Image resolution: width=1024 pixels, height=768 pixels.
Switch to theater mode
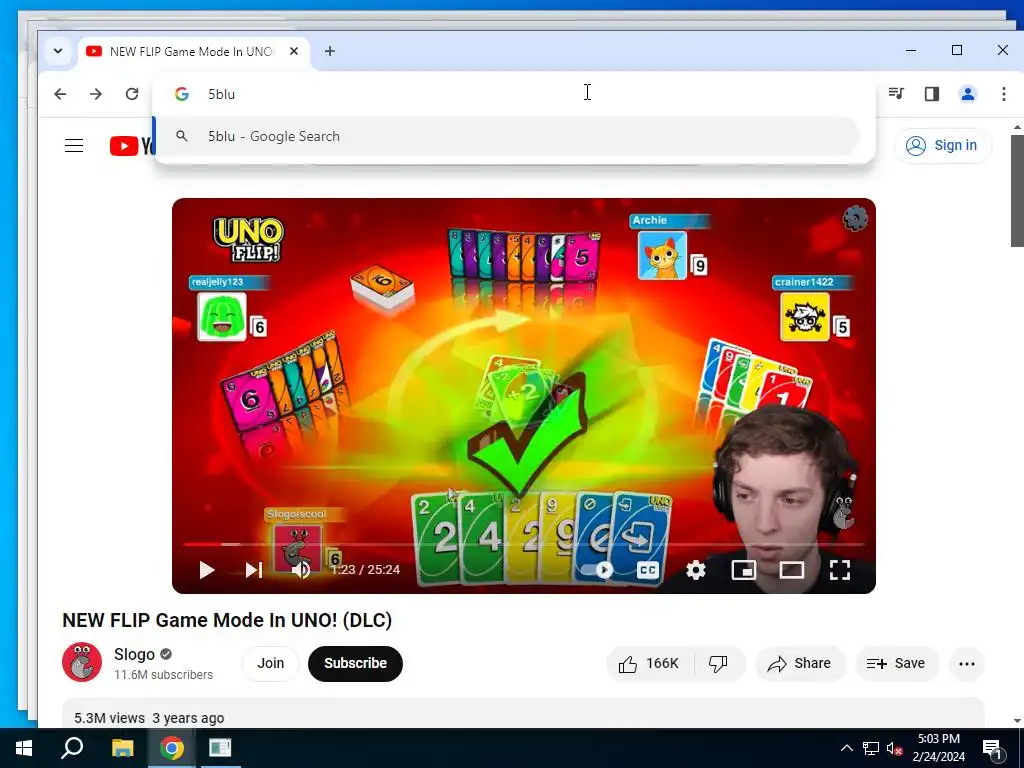coord(792,570)
